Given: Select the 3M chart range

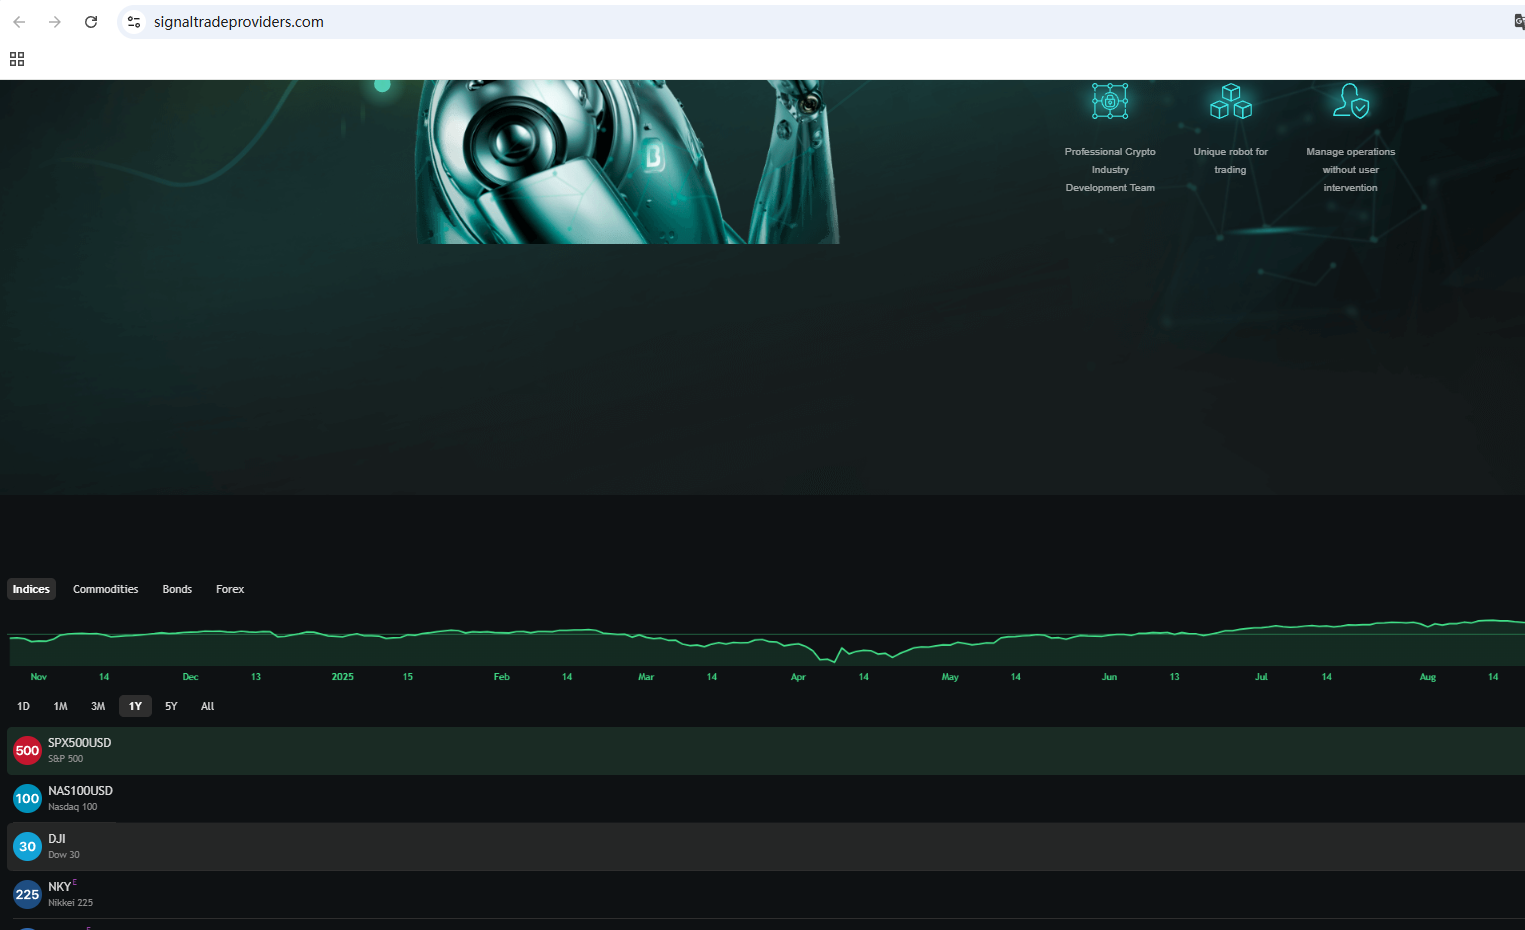Looking at the screenshot, I should 98,706.
